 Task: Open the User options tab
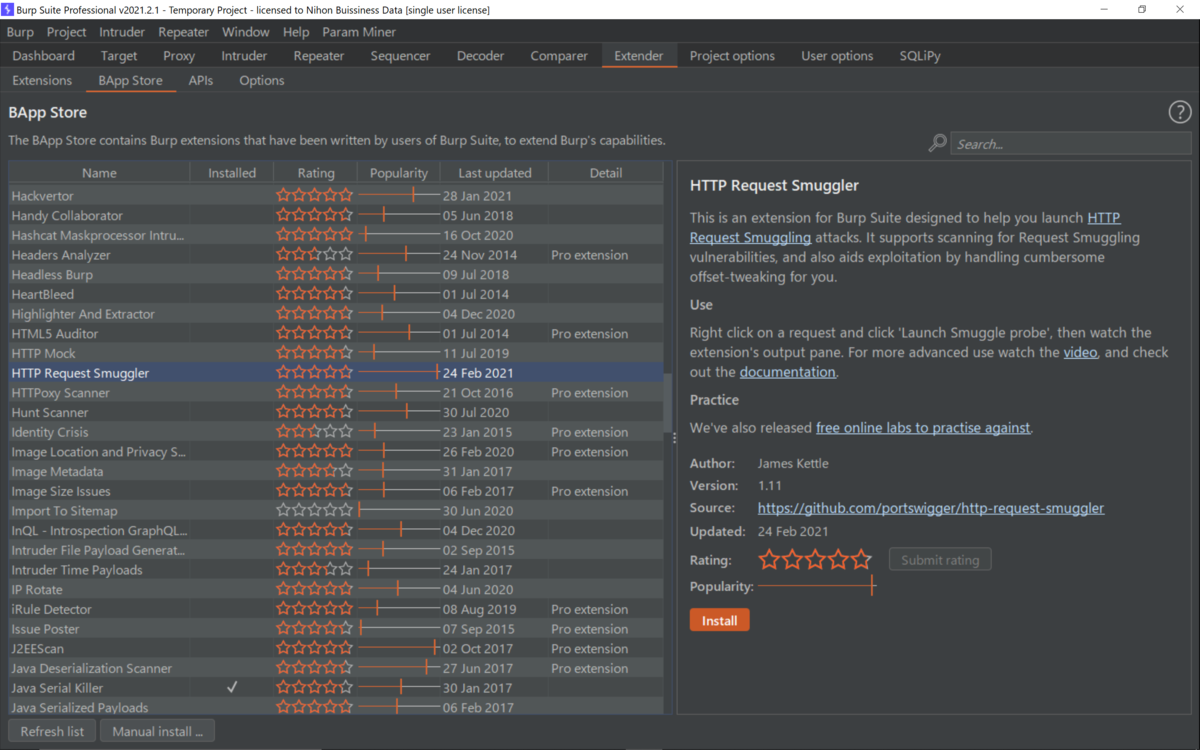pyautogui.click(x=837, y=56)
